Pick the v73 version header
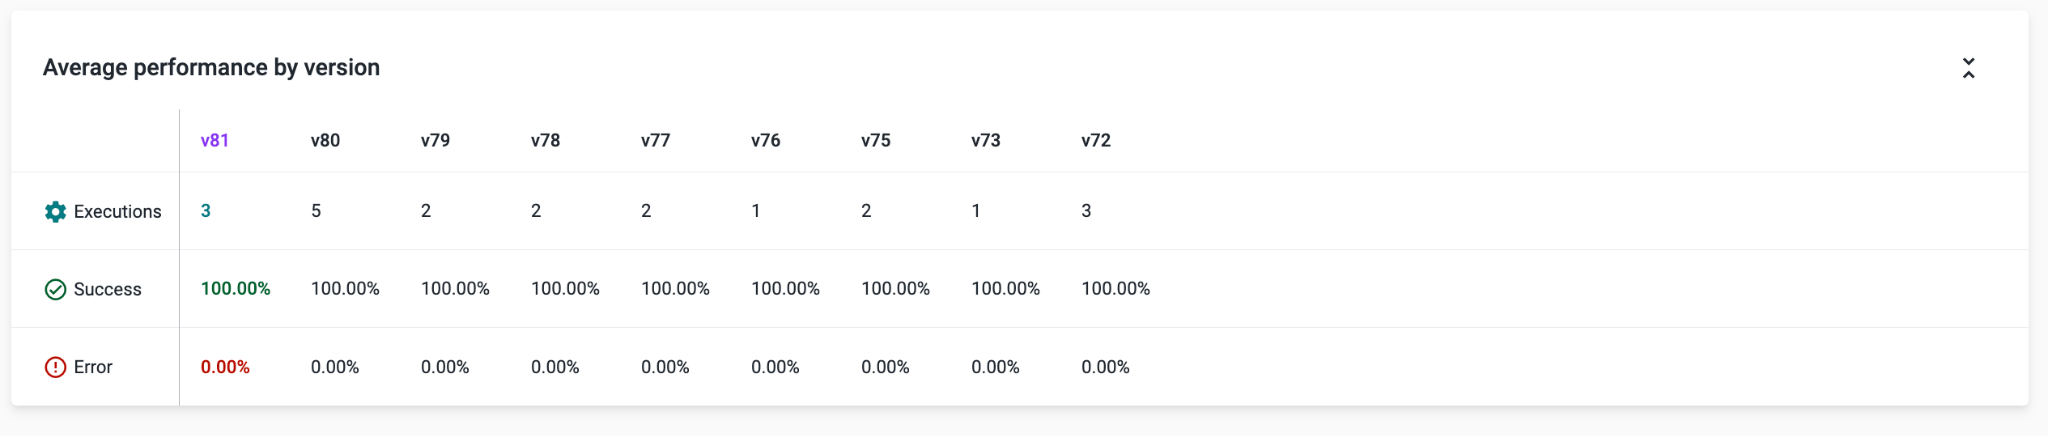2048x436 pixels. click(x=985, y=141)
